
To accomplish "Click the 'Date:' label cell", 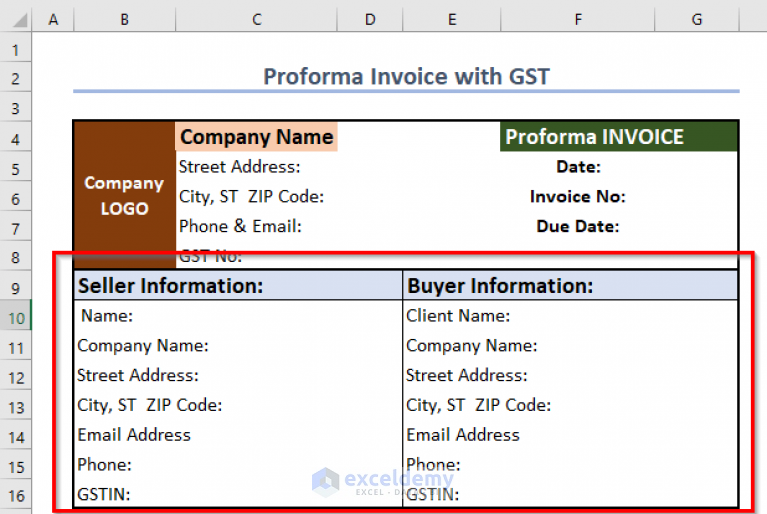I will coord(578,167).
